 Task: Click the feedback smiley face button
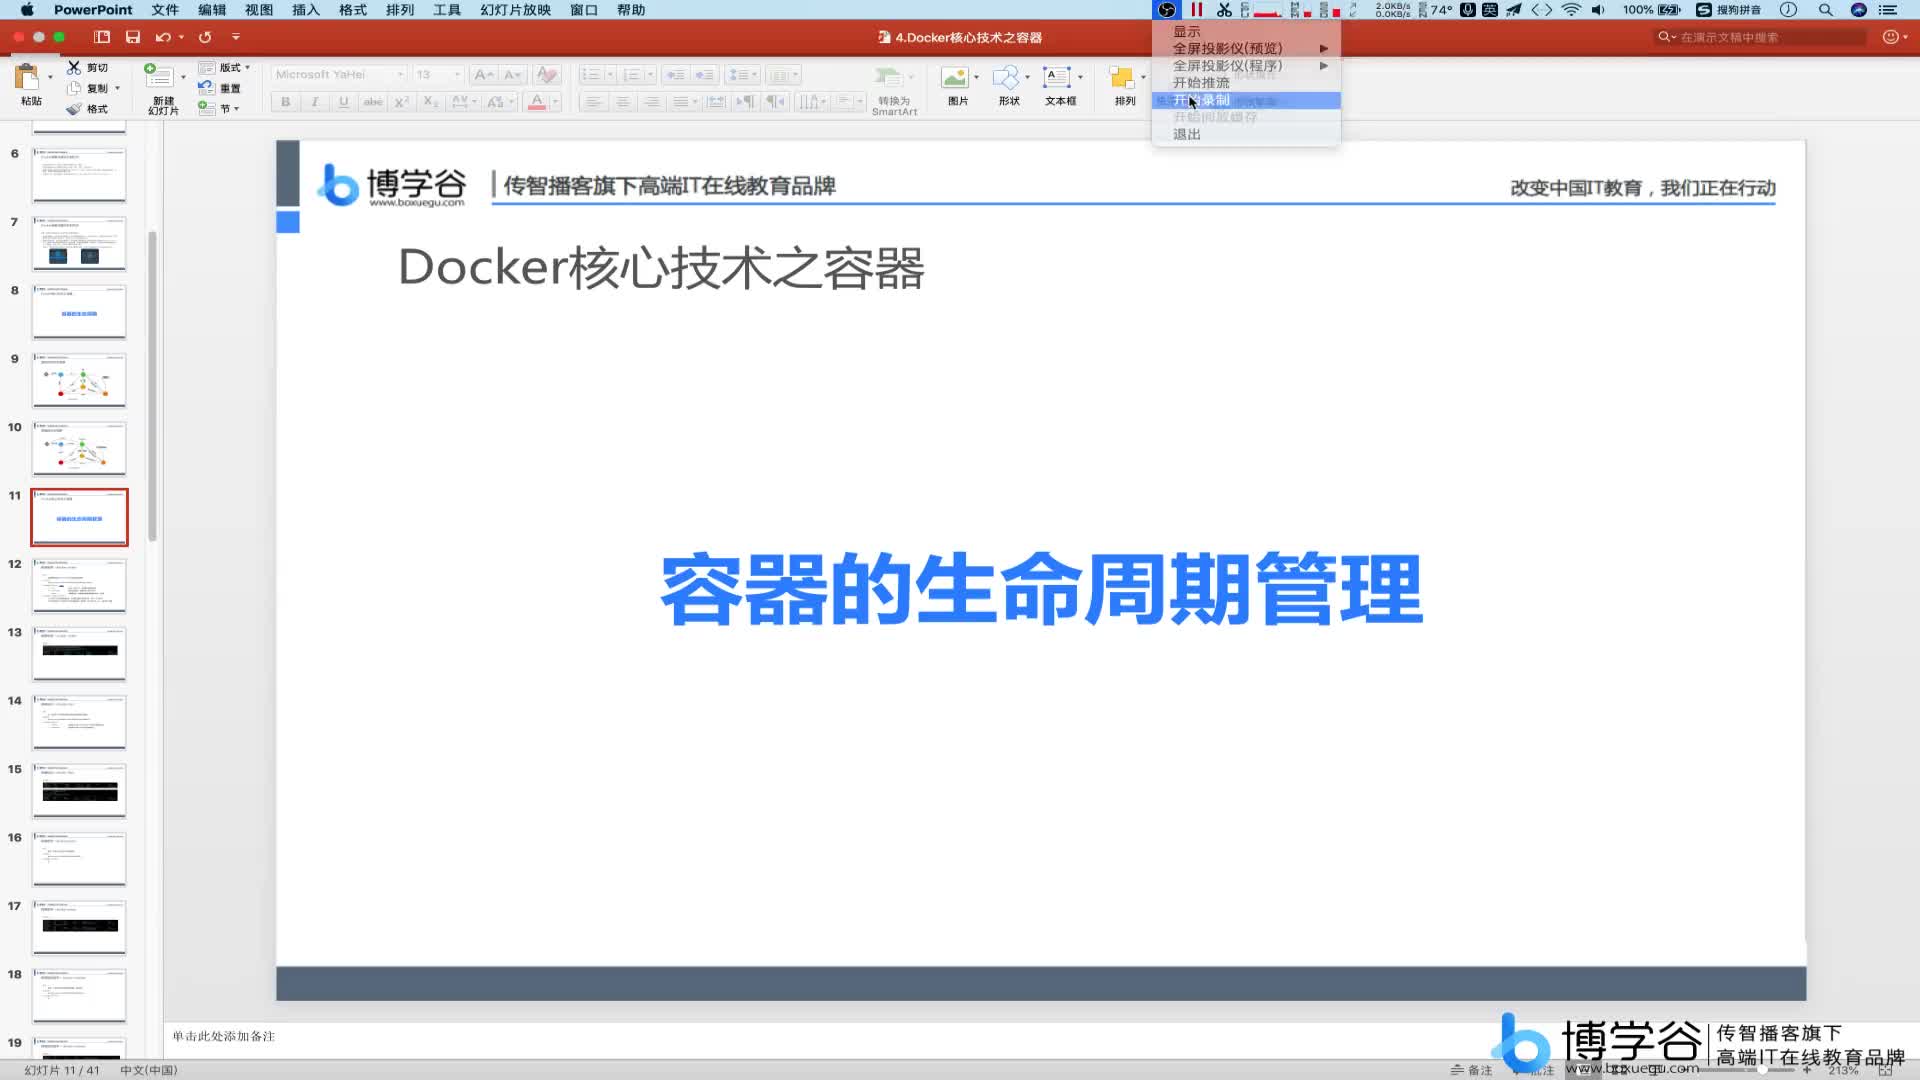coord(1890,37)
